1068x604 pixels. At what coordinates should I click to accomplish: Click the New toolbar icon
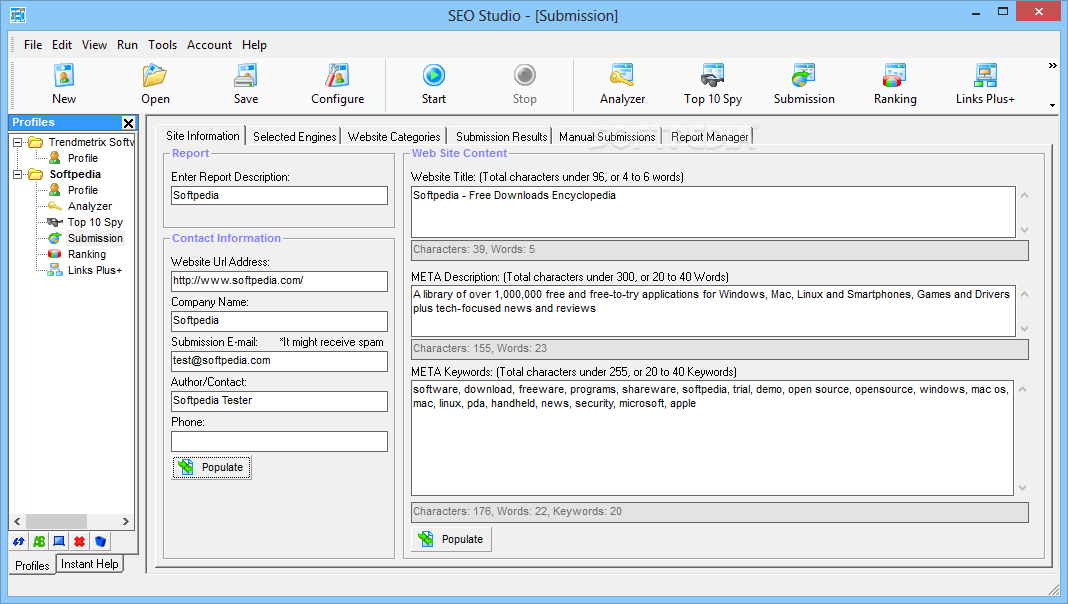coord(63,84)
